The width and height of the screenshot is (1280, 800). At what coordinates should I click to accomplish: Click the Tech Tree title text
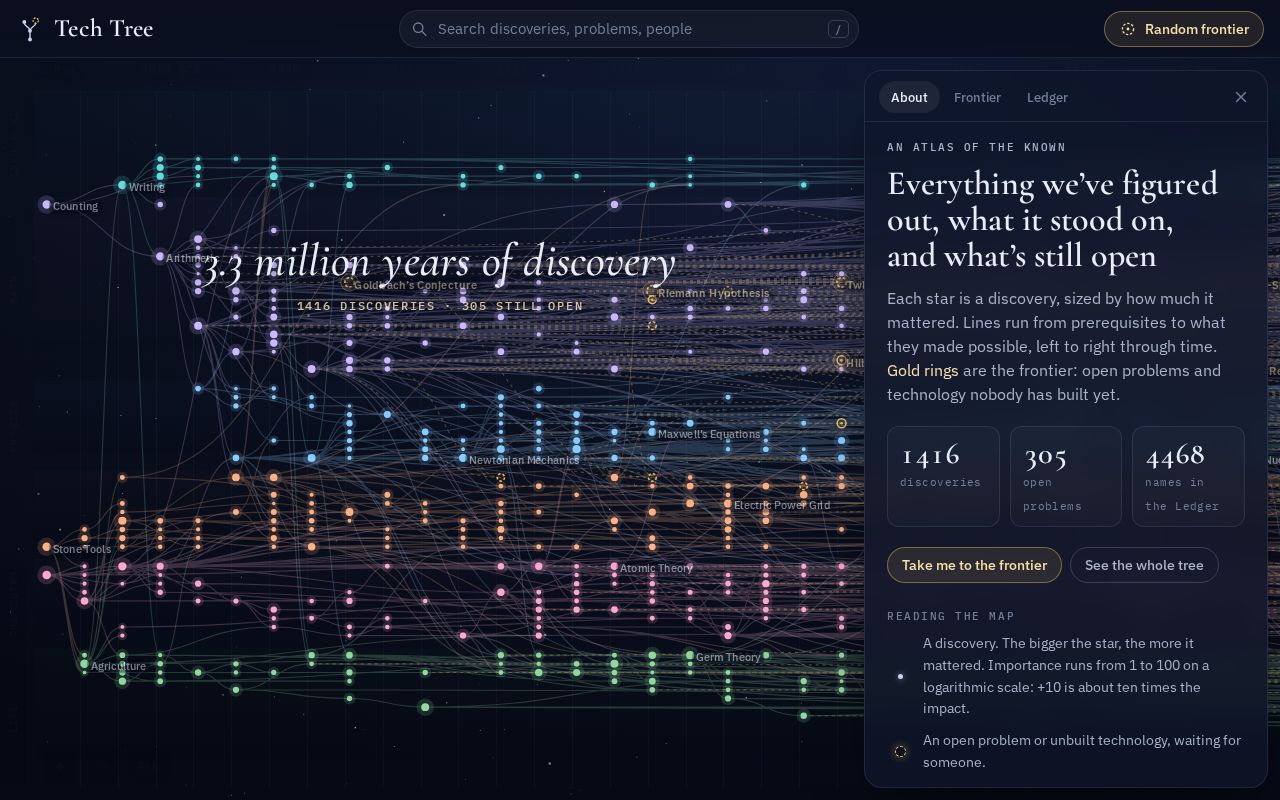point(104,29)
